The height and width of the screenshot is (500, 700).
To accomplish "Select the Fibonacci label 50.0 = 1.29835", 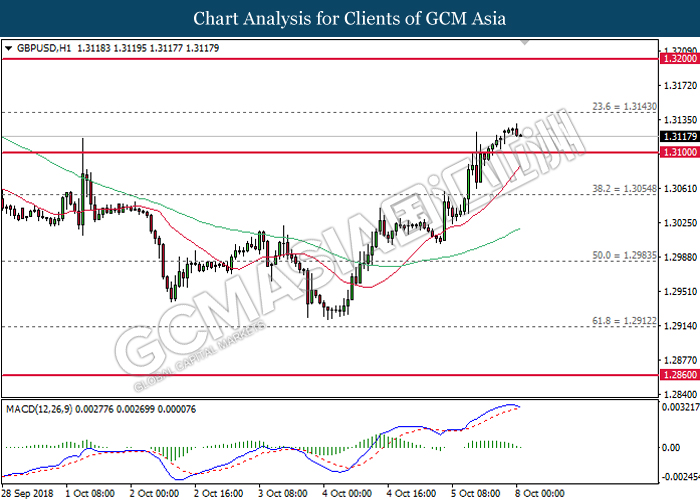I will click(x=624, y=255).
